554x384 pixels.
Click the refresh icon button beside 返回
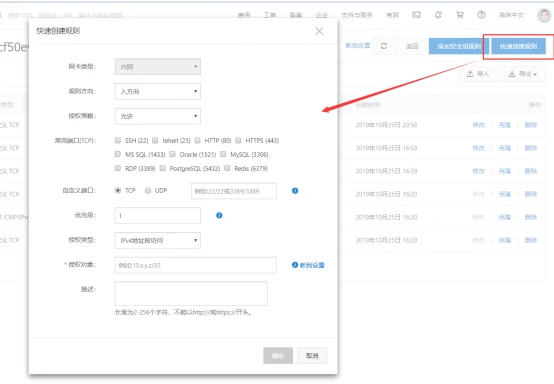tap(384, 46)
